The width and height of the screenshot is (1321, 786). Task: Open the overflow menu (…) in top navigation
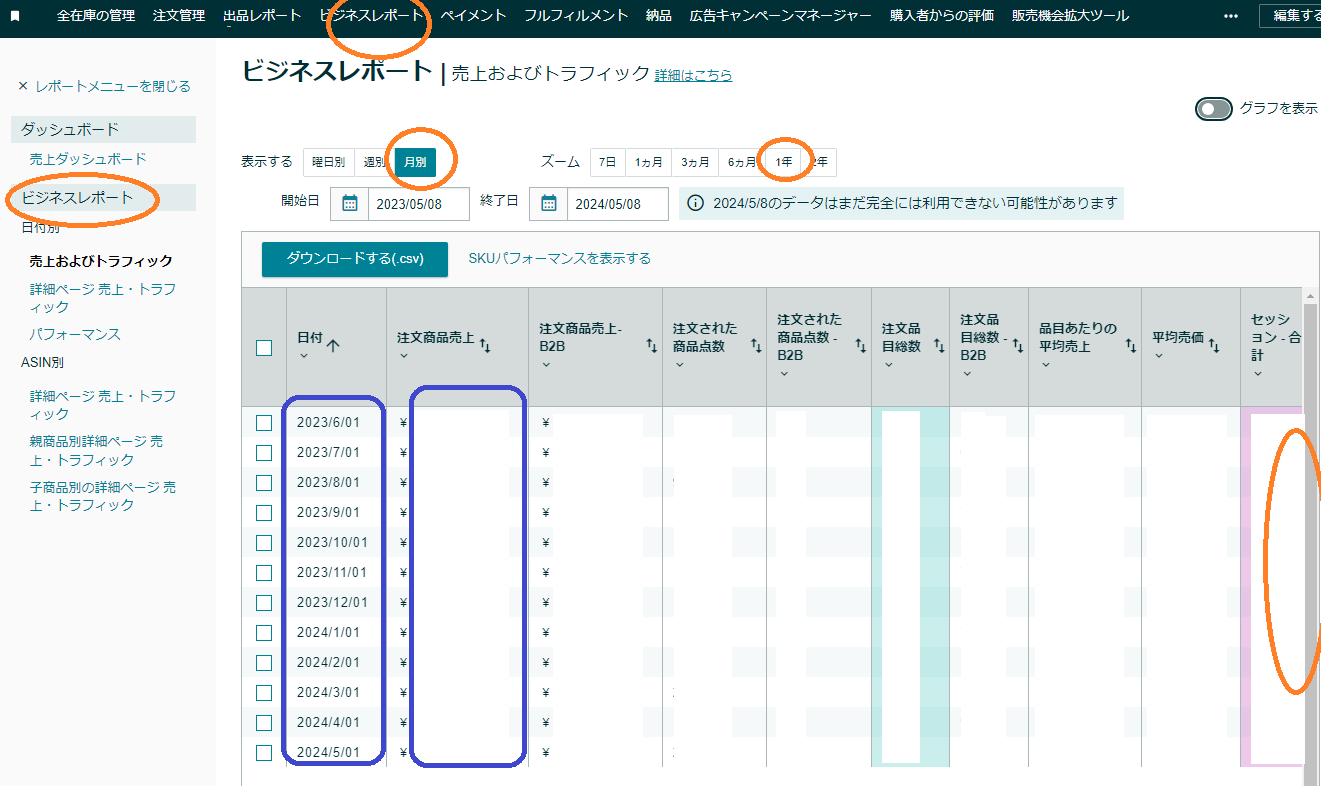click(x=1230, y=15)
